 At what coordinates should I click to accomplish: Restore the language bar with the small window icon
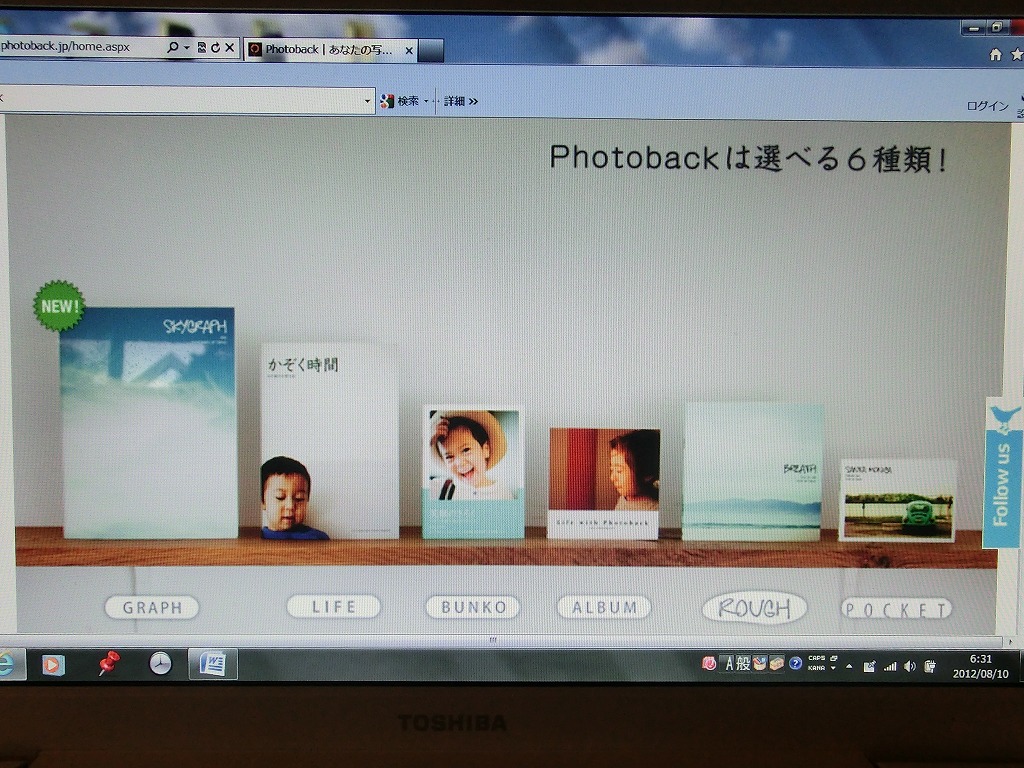pyautogui.click(x=834, y=658)
